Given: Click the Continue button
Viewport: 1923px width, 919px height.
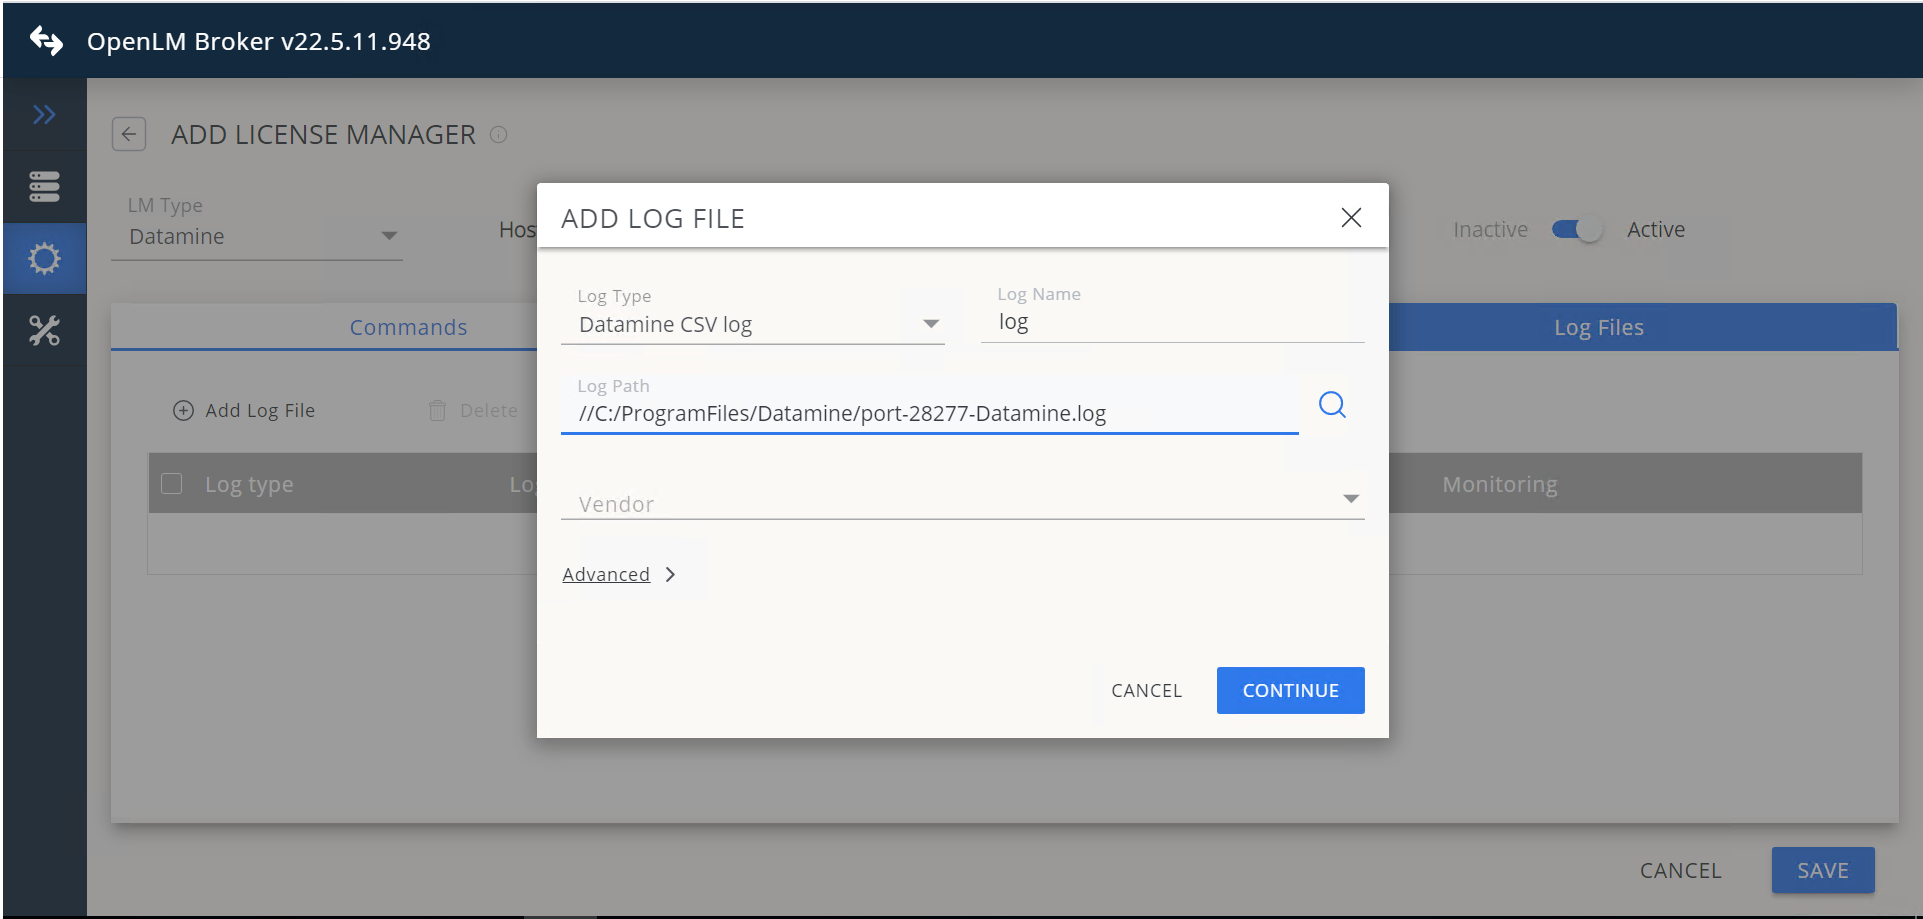Looking at the screenshot, I should point(1290,690).
